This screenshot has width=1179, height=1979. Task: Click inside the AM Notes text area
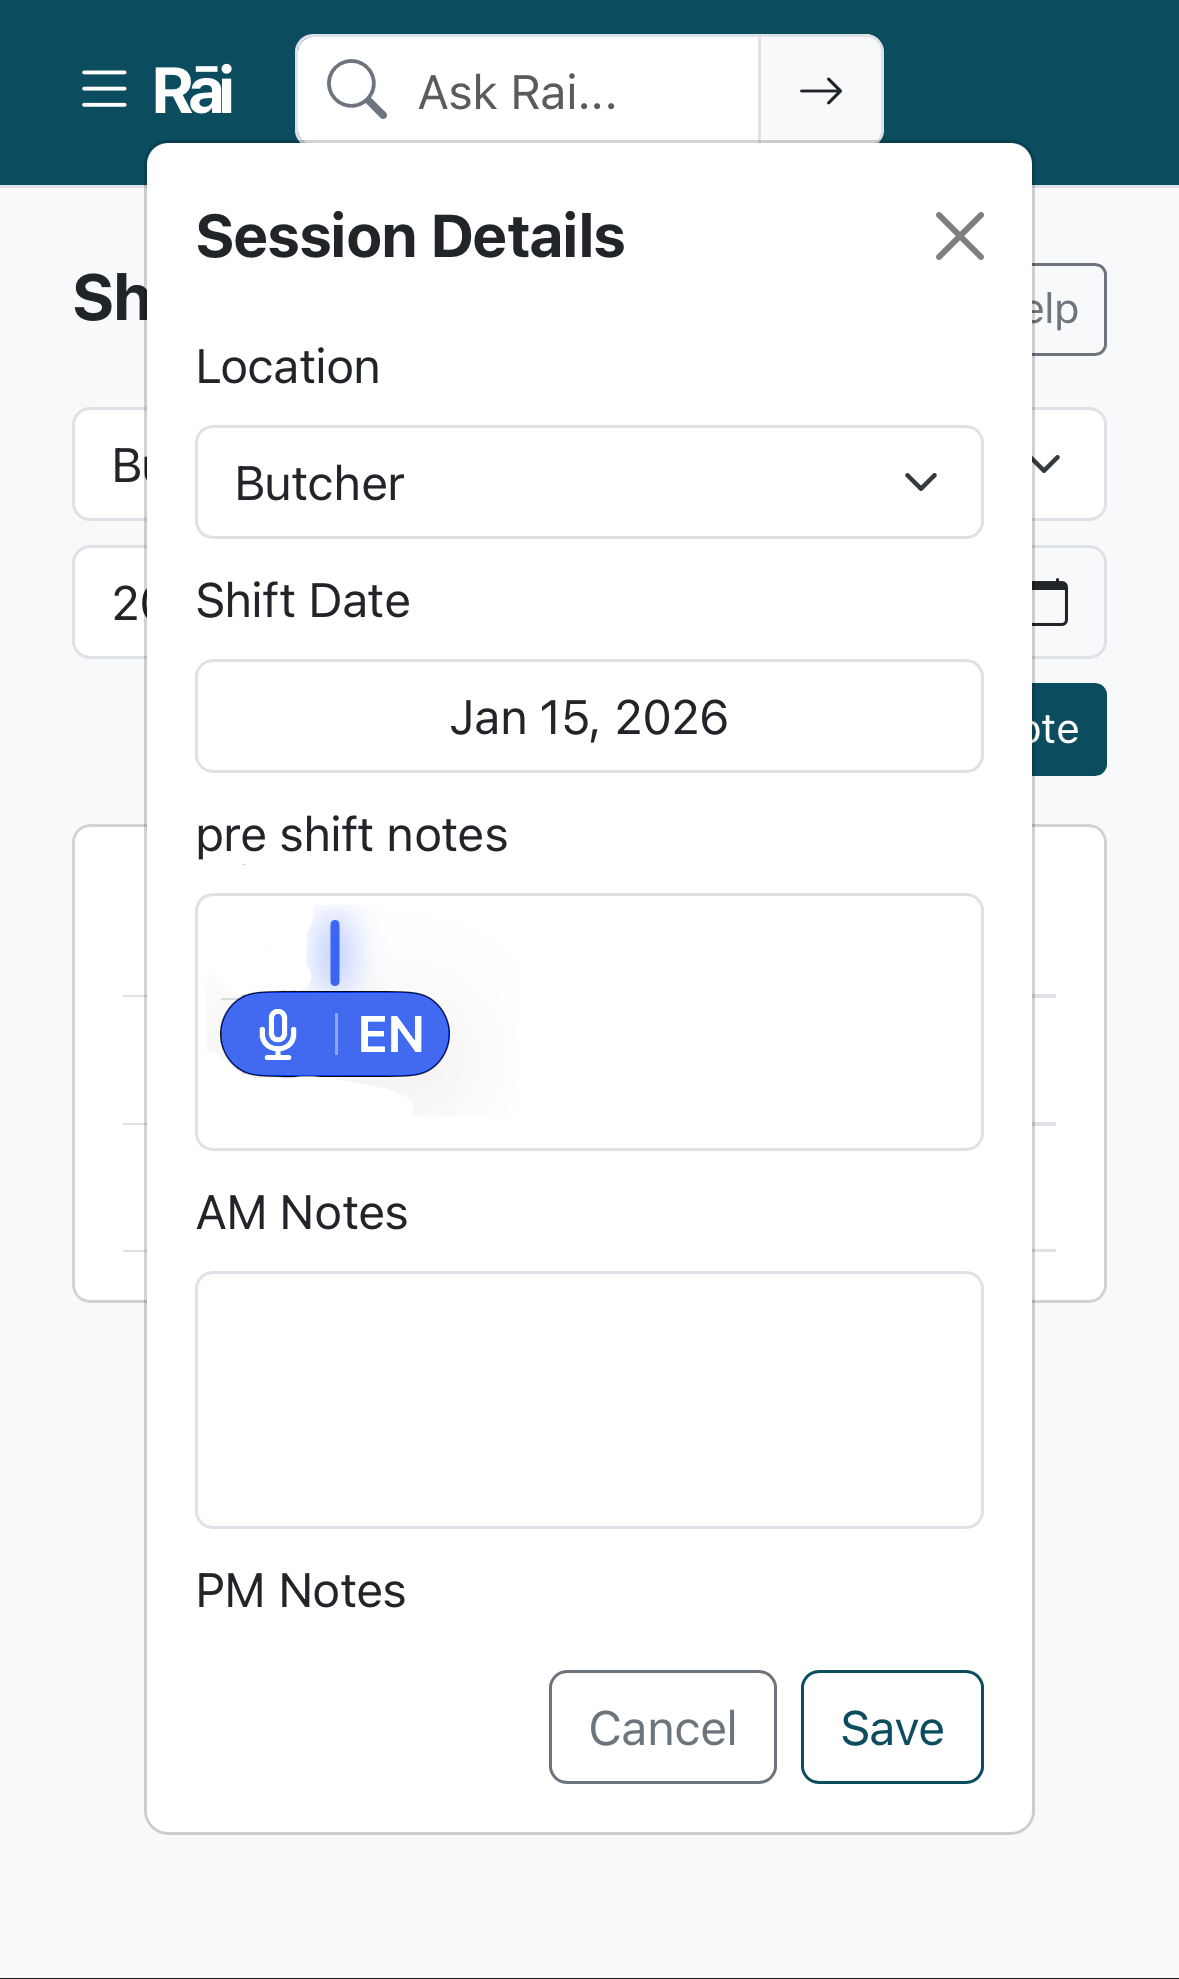click(589, 1399)
